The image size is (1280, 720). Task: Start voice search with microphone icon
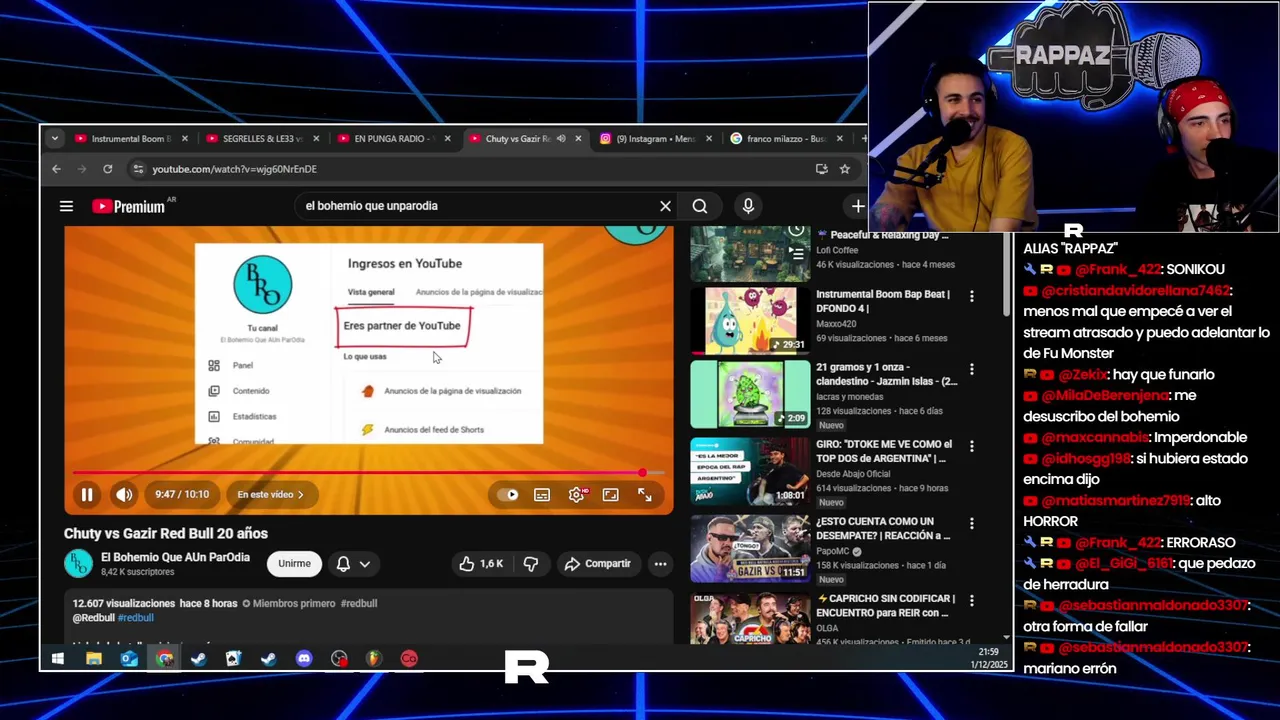pyautogui.click(x=748, y=206)
